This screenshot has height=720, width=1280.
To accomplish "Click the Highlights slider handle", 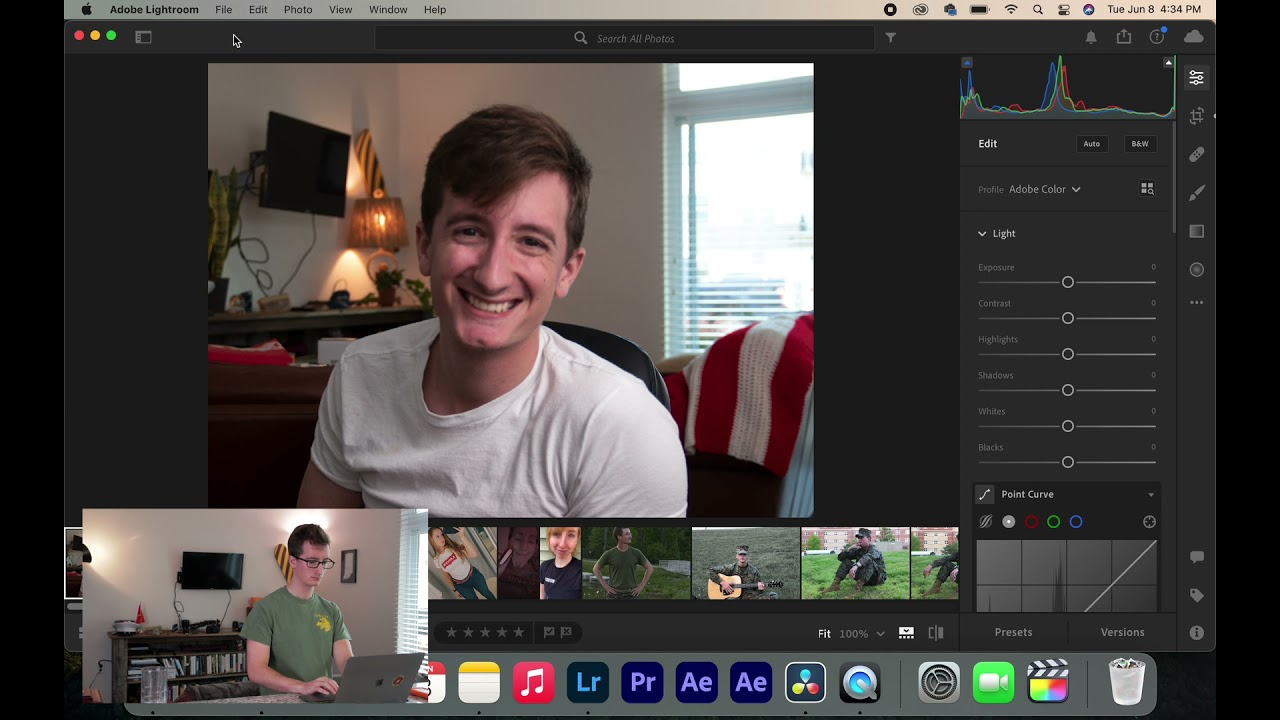I will [x=1067, y=354].
